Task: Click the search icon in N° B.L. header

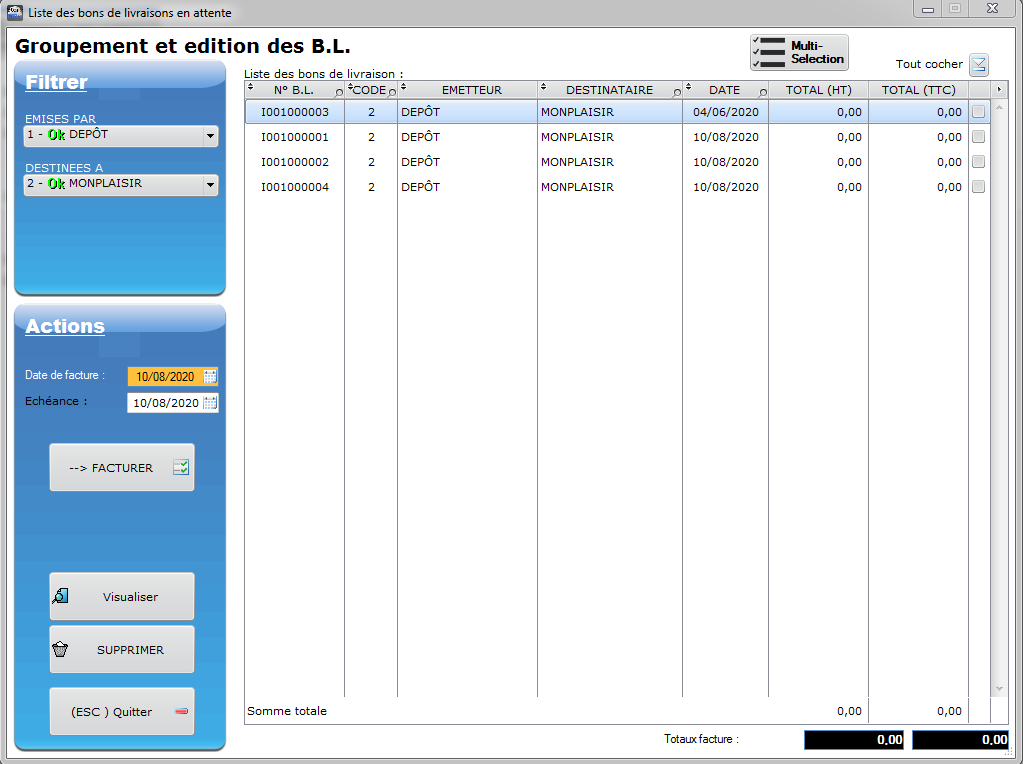Action: pyautogui.click(x=339, y=93)
